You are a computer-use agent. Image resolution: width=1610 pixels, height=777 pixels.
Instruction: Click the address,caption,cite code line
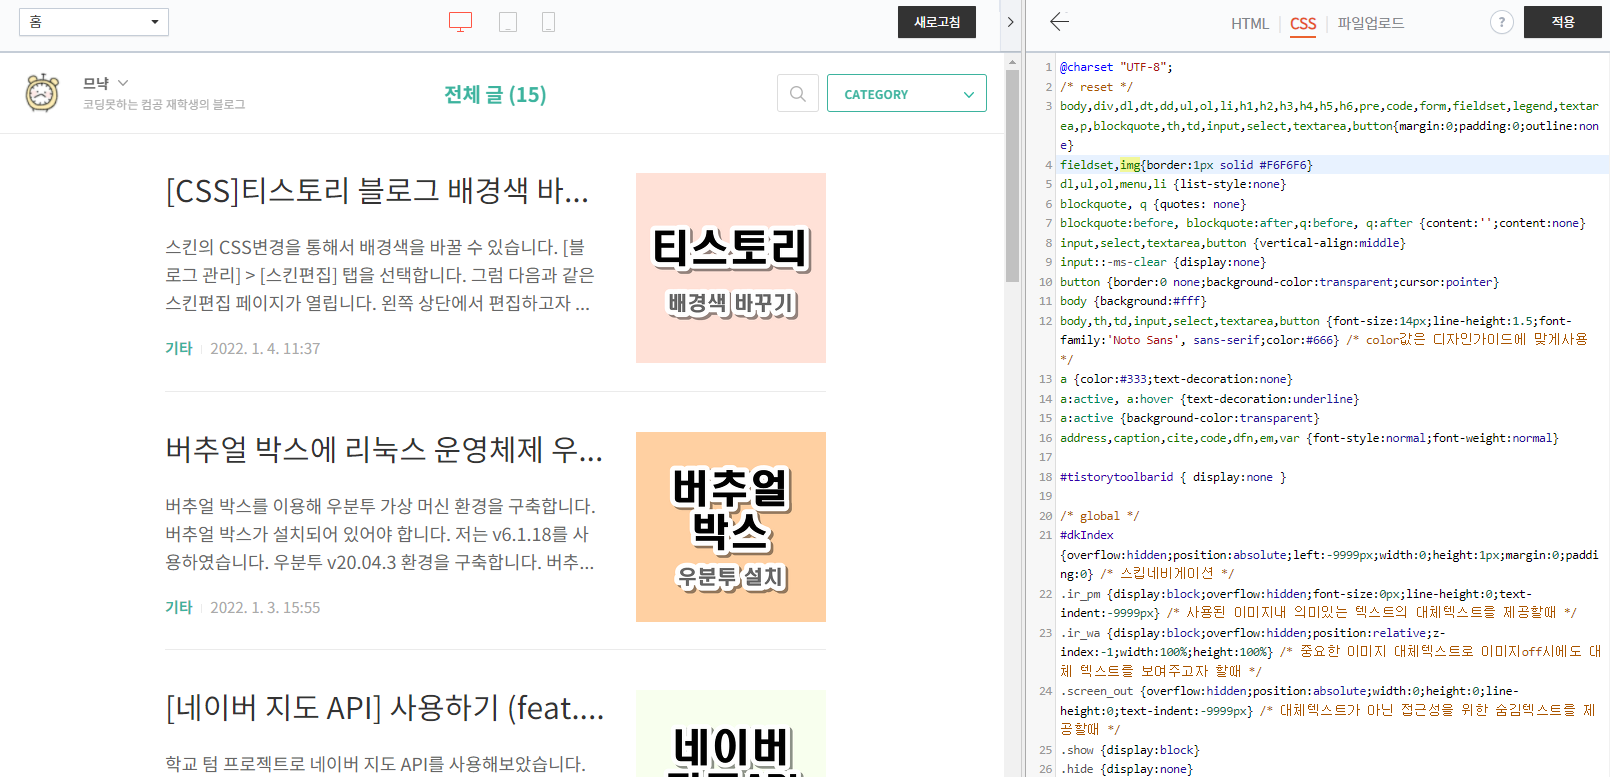[1309, 438]
